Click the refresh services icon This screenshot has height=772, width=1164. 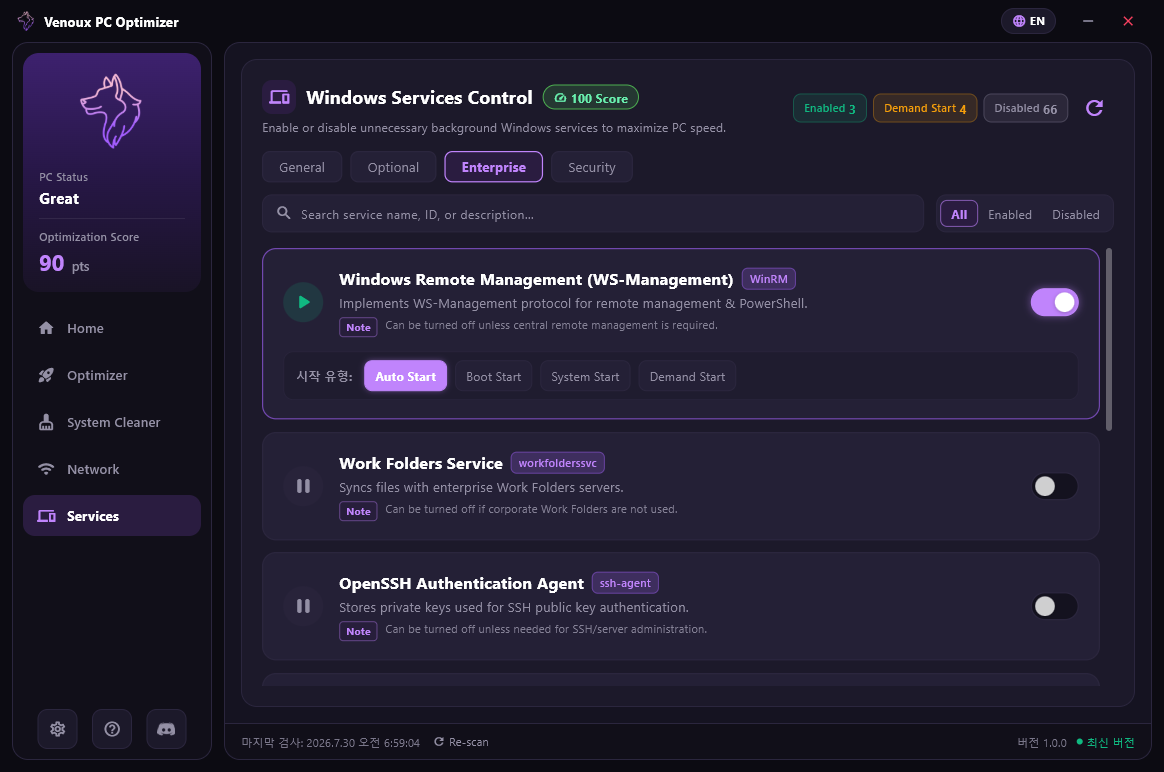point(1094,108)
